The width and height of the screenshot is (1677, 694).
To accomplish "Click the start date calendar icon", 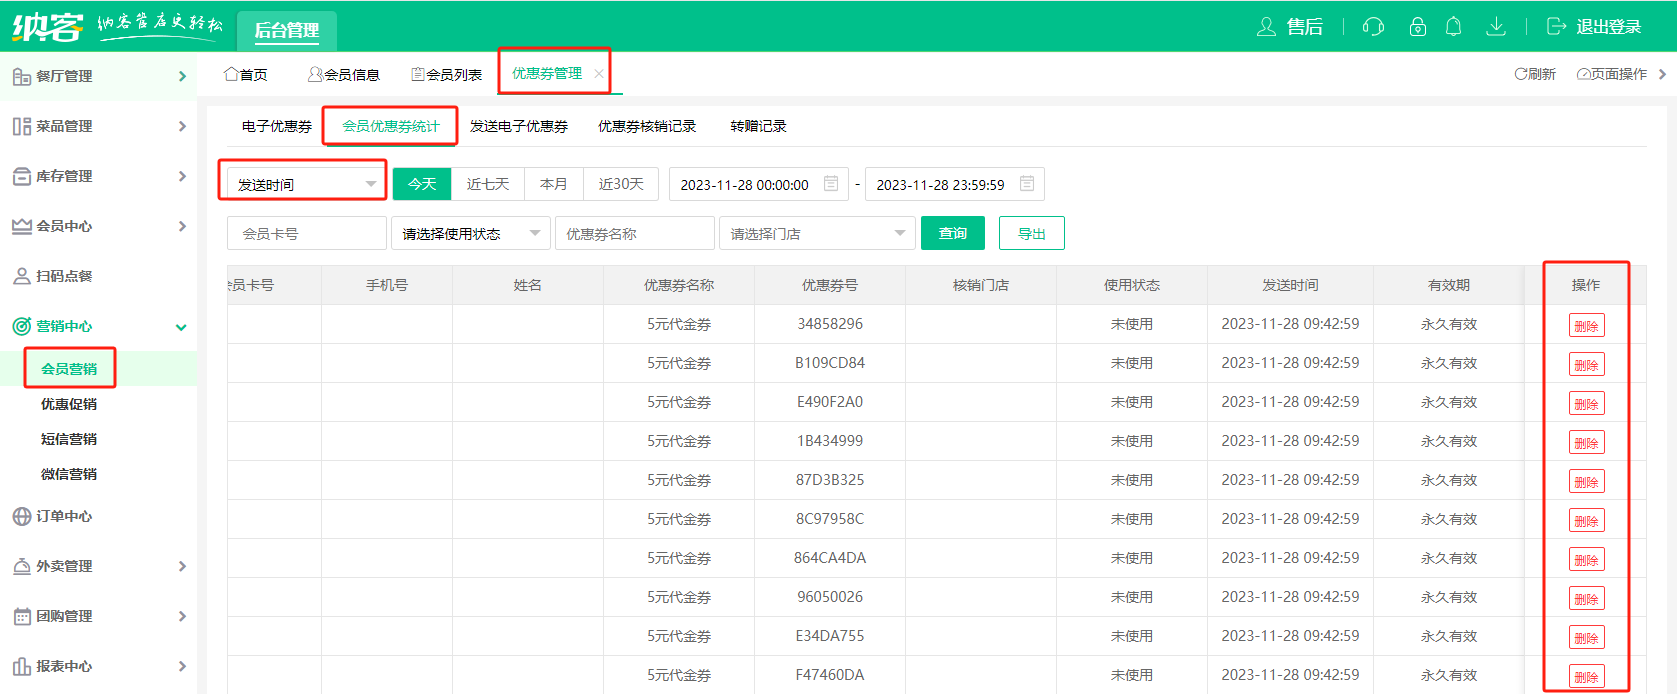I will click(831, 184).
